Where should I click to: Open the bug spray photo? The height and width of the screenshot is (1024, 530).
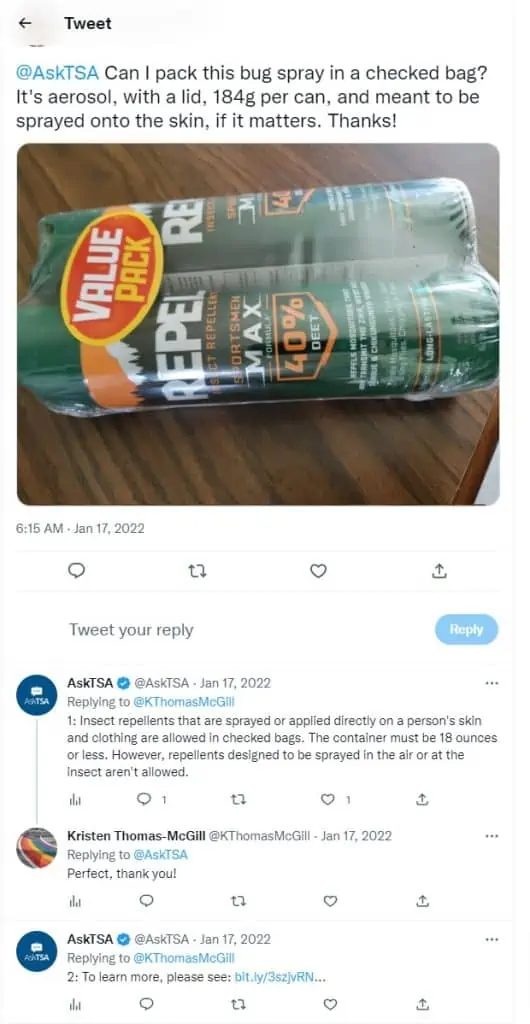(x=258, y=324)
